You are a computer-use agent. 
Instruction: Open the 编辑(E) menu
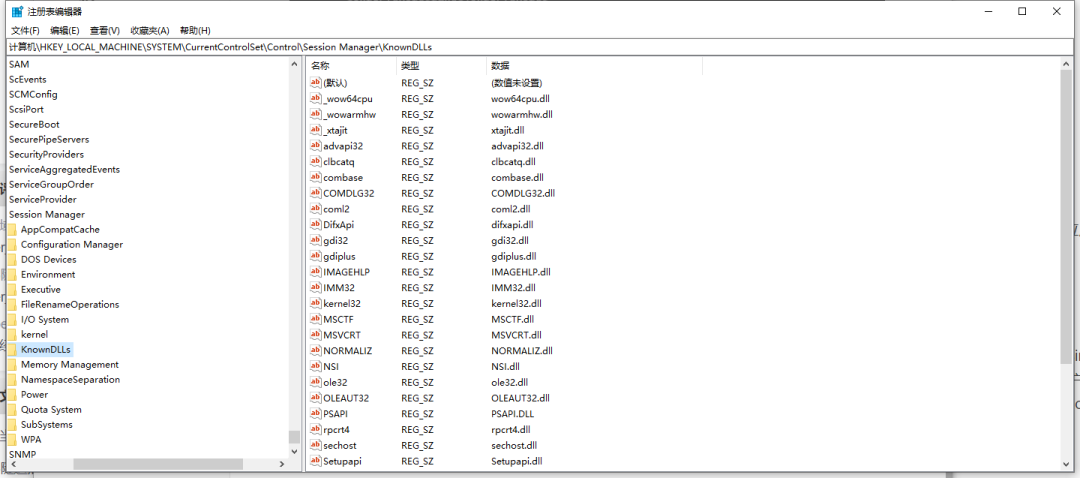pyautogui.click(x=65, y=30)
